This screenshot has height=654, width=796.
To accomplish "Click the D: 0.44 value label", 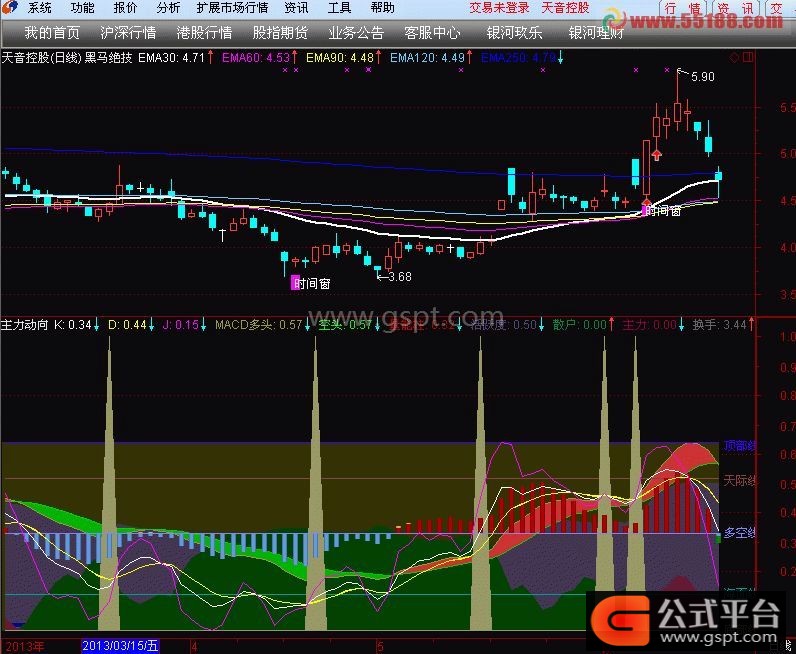I will click(127, 324).
